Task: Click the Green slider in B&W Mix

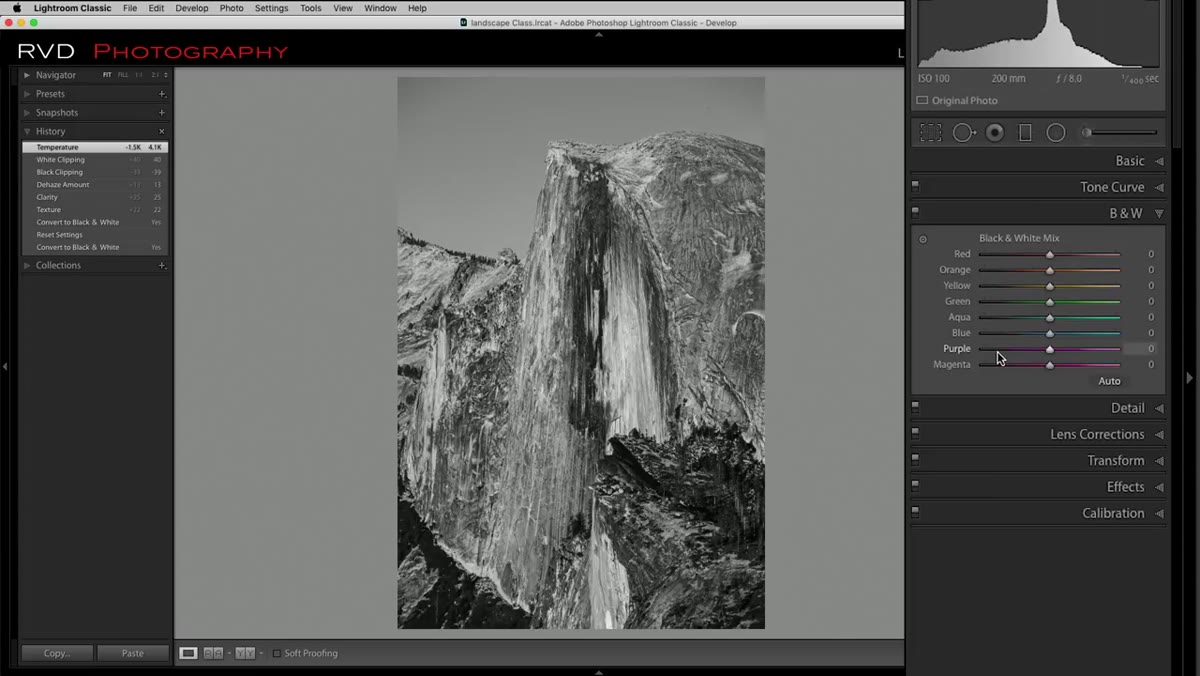Action: pos(1049,302)
